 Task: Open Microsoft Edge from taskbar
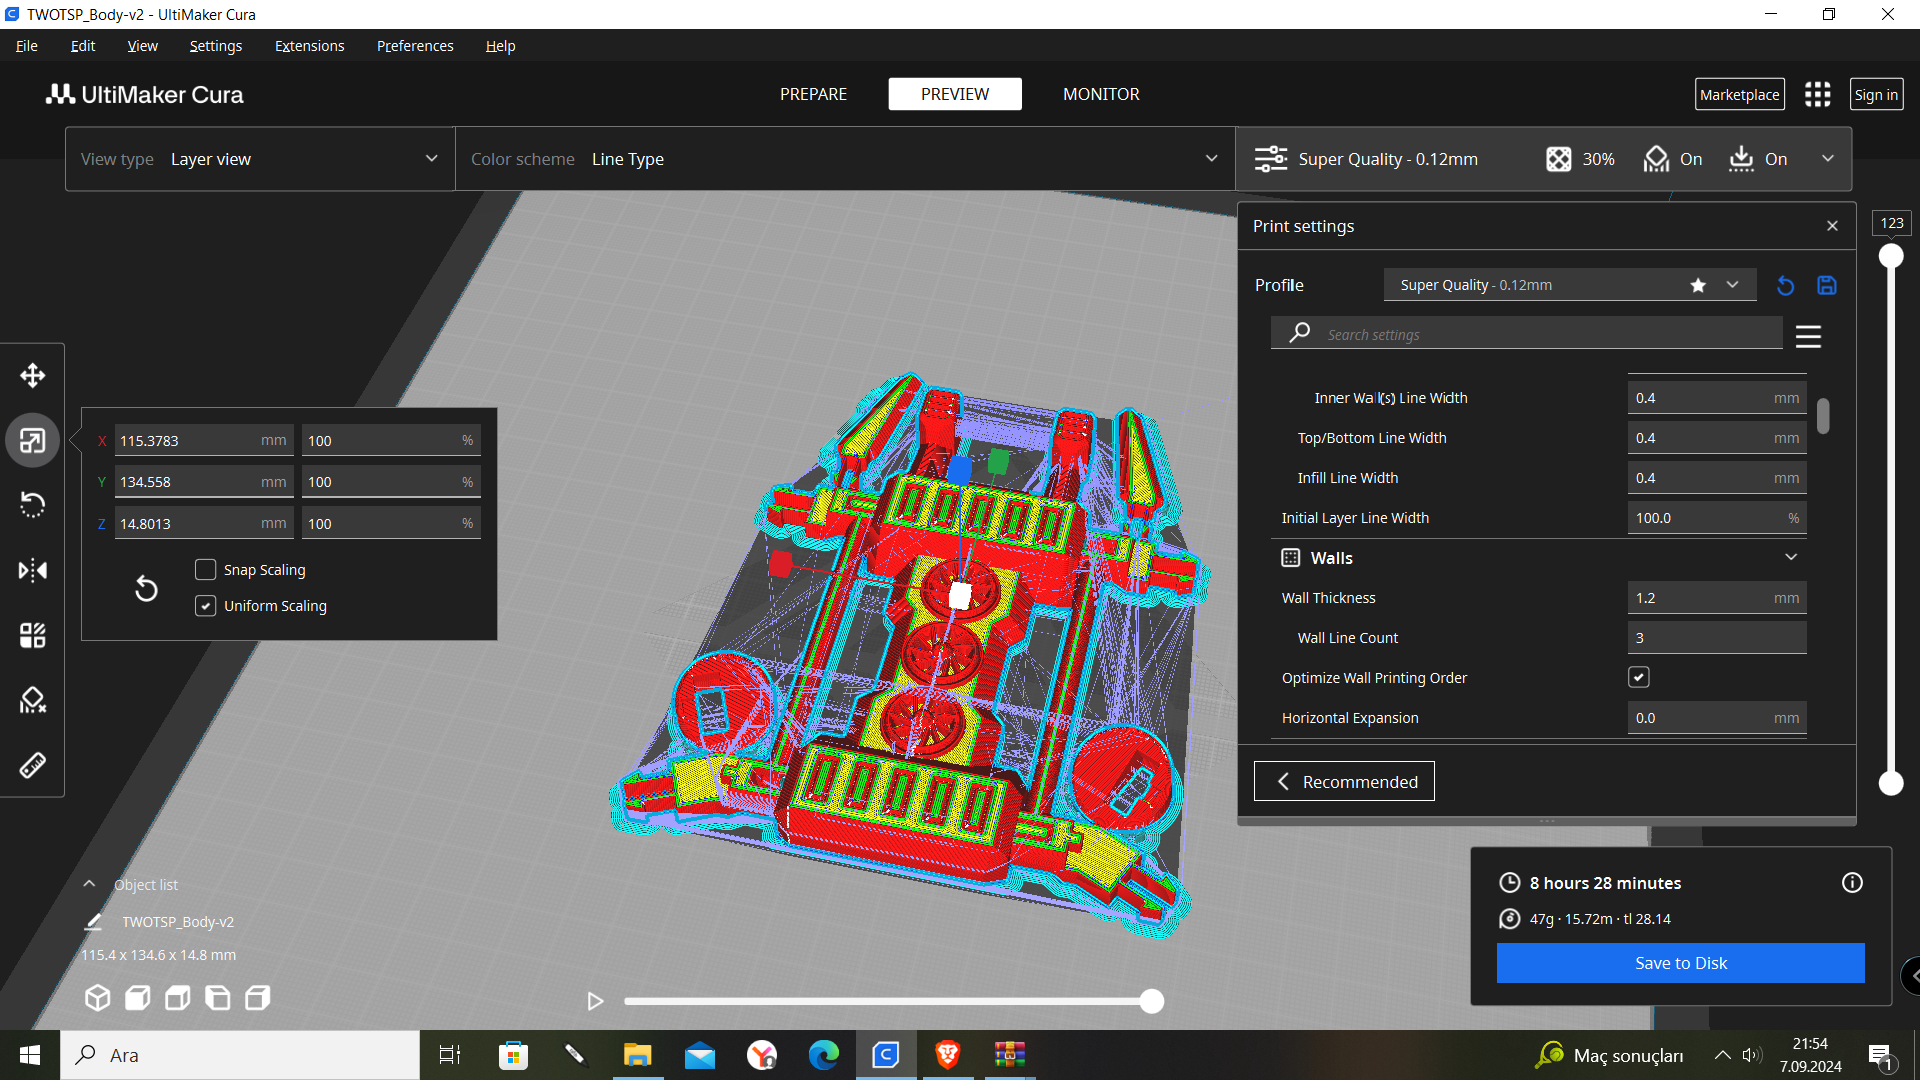(823, 1055)
